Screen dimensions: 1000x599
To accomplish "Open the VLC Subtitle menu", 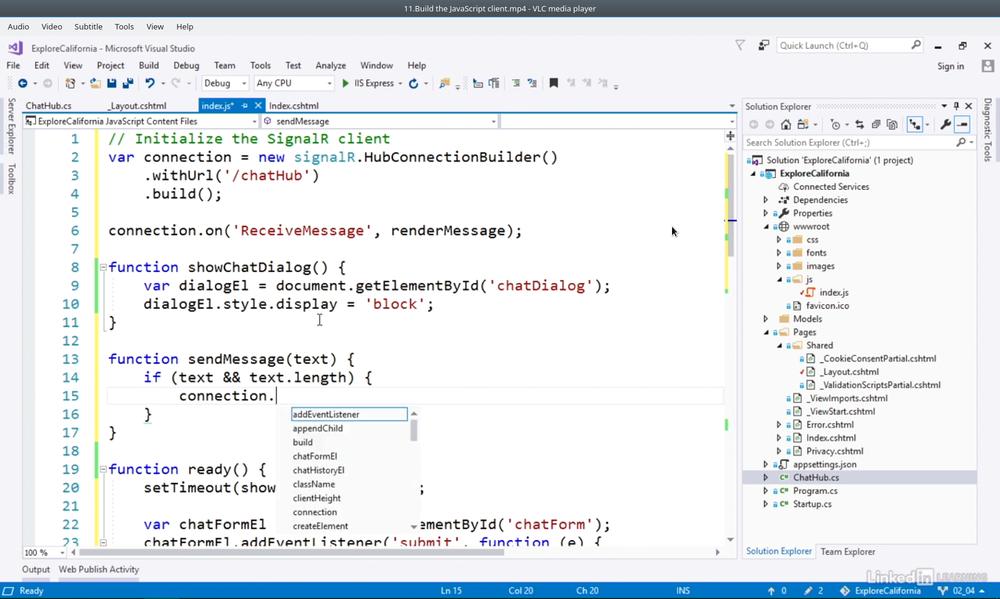I will click(x=88, y=27).
